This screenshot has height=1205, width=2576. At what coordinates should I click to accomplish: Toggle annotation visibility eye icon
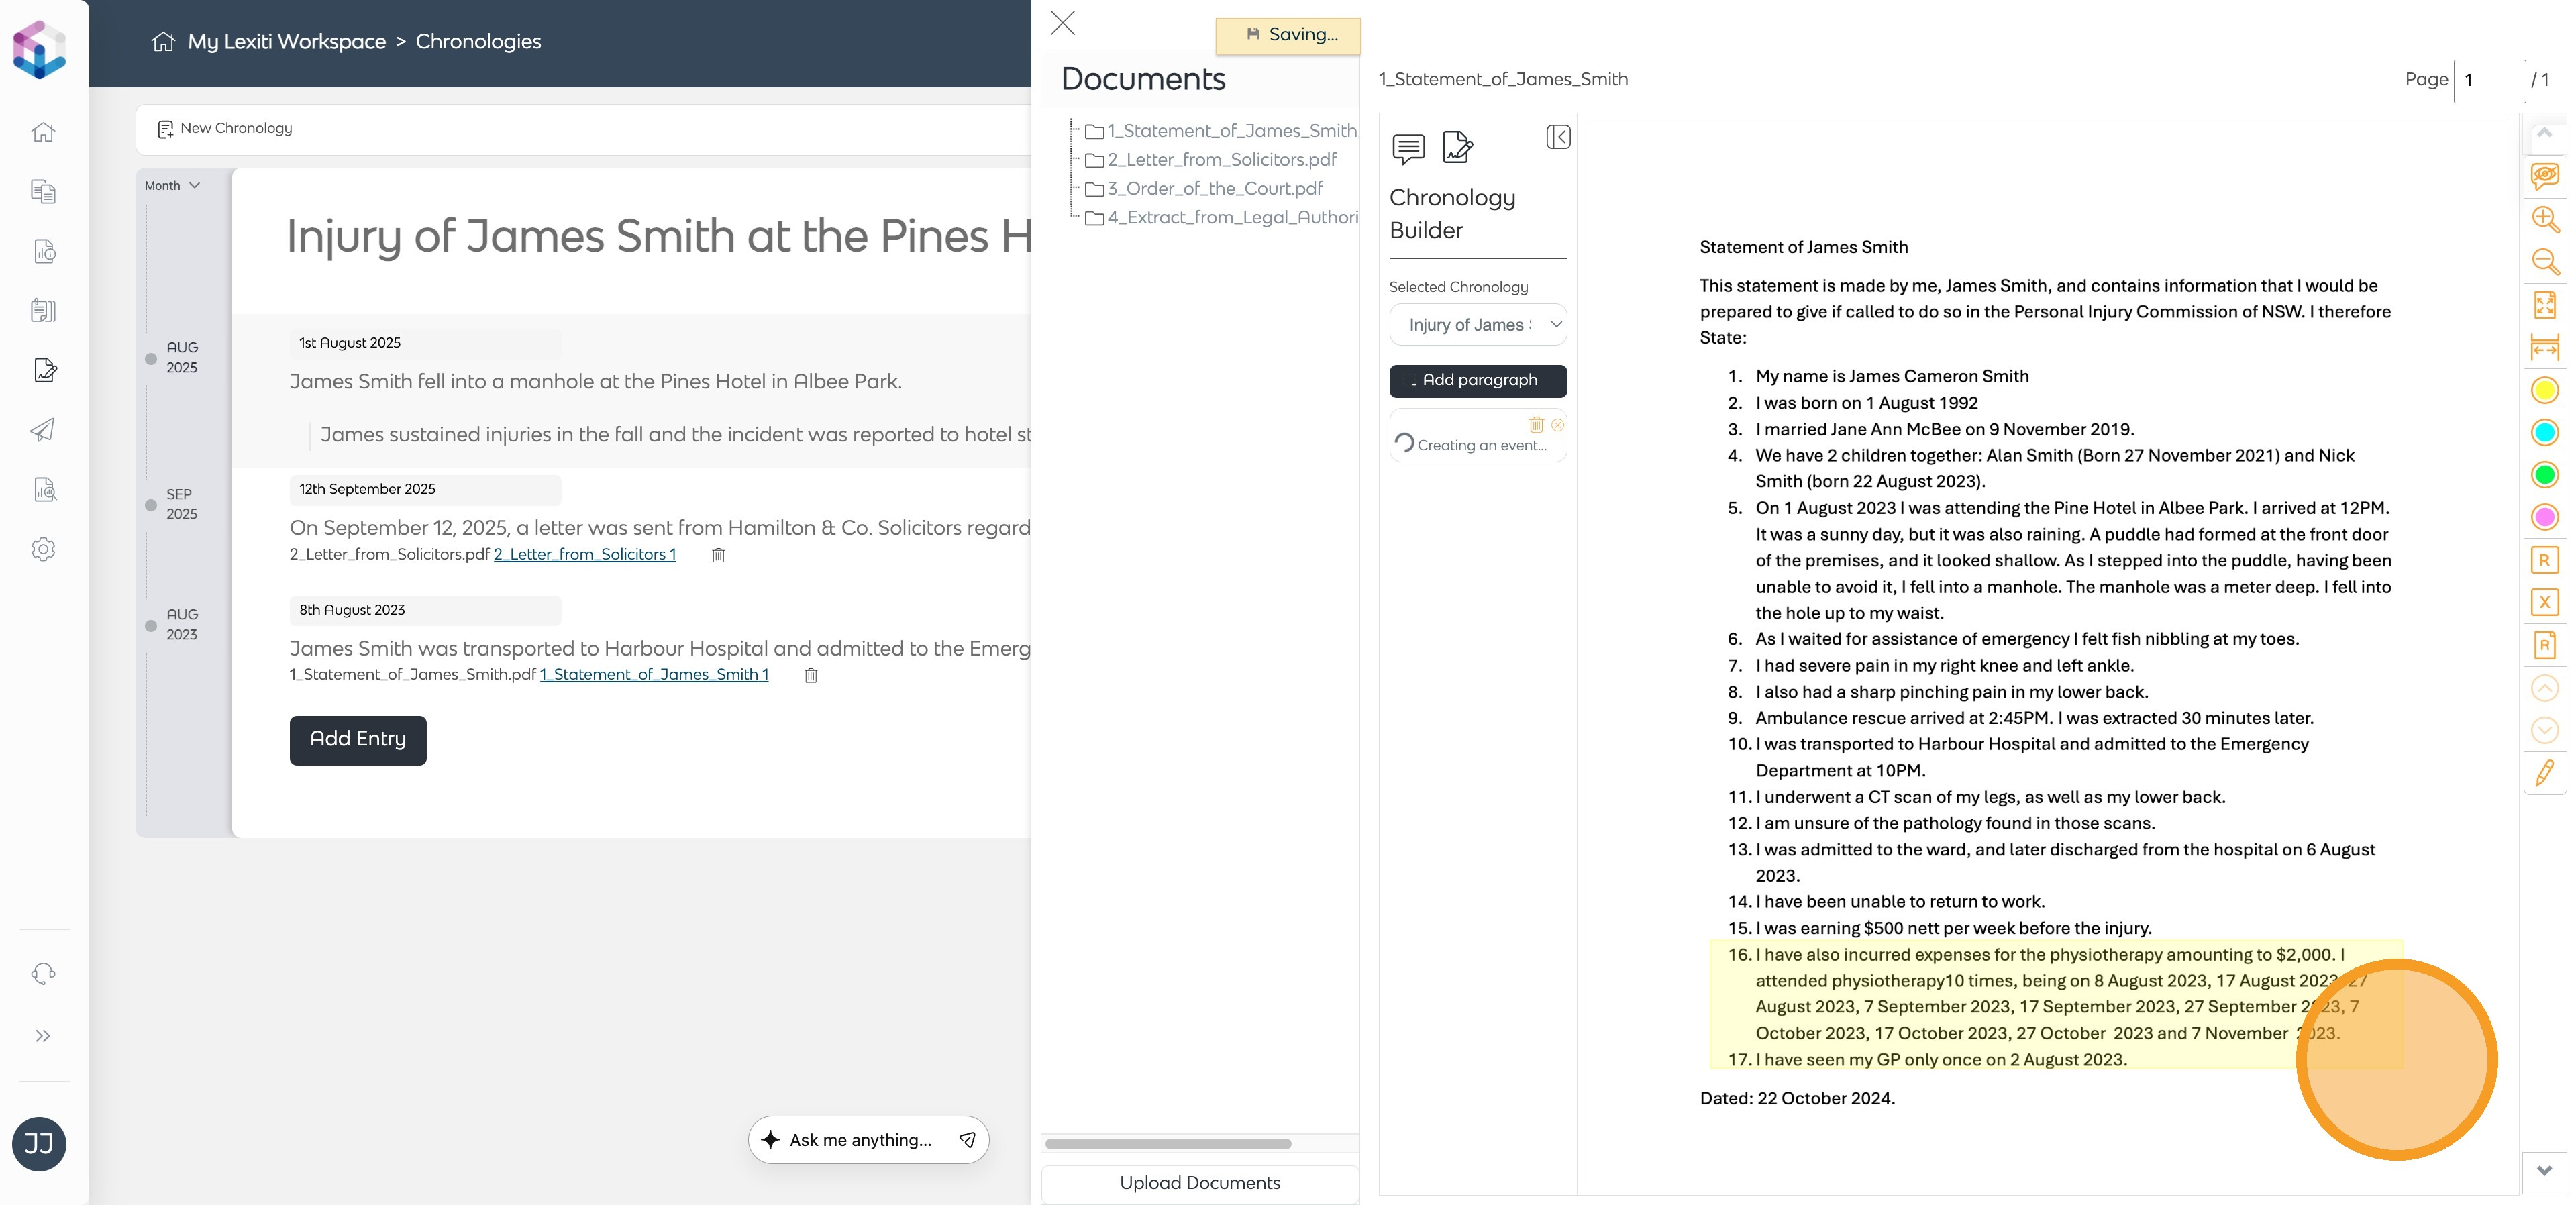click(2544, 177)
